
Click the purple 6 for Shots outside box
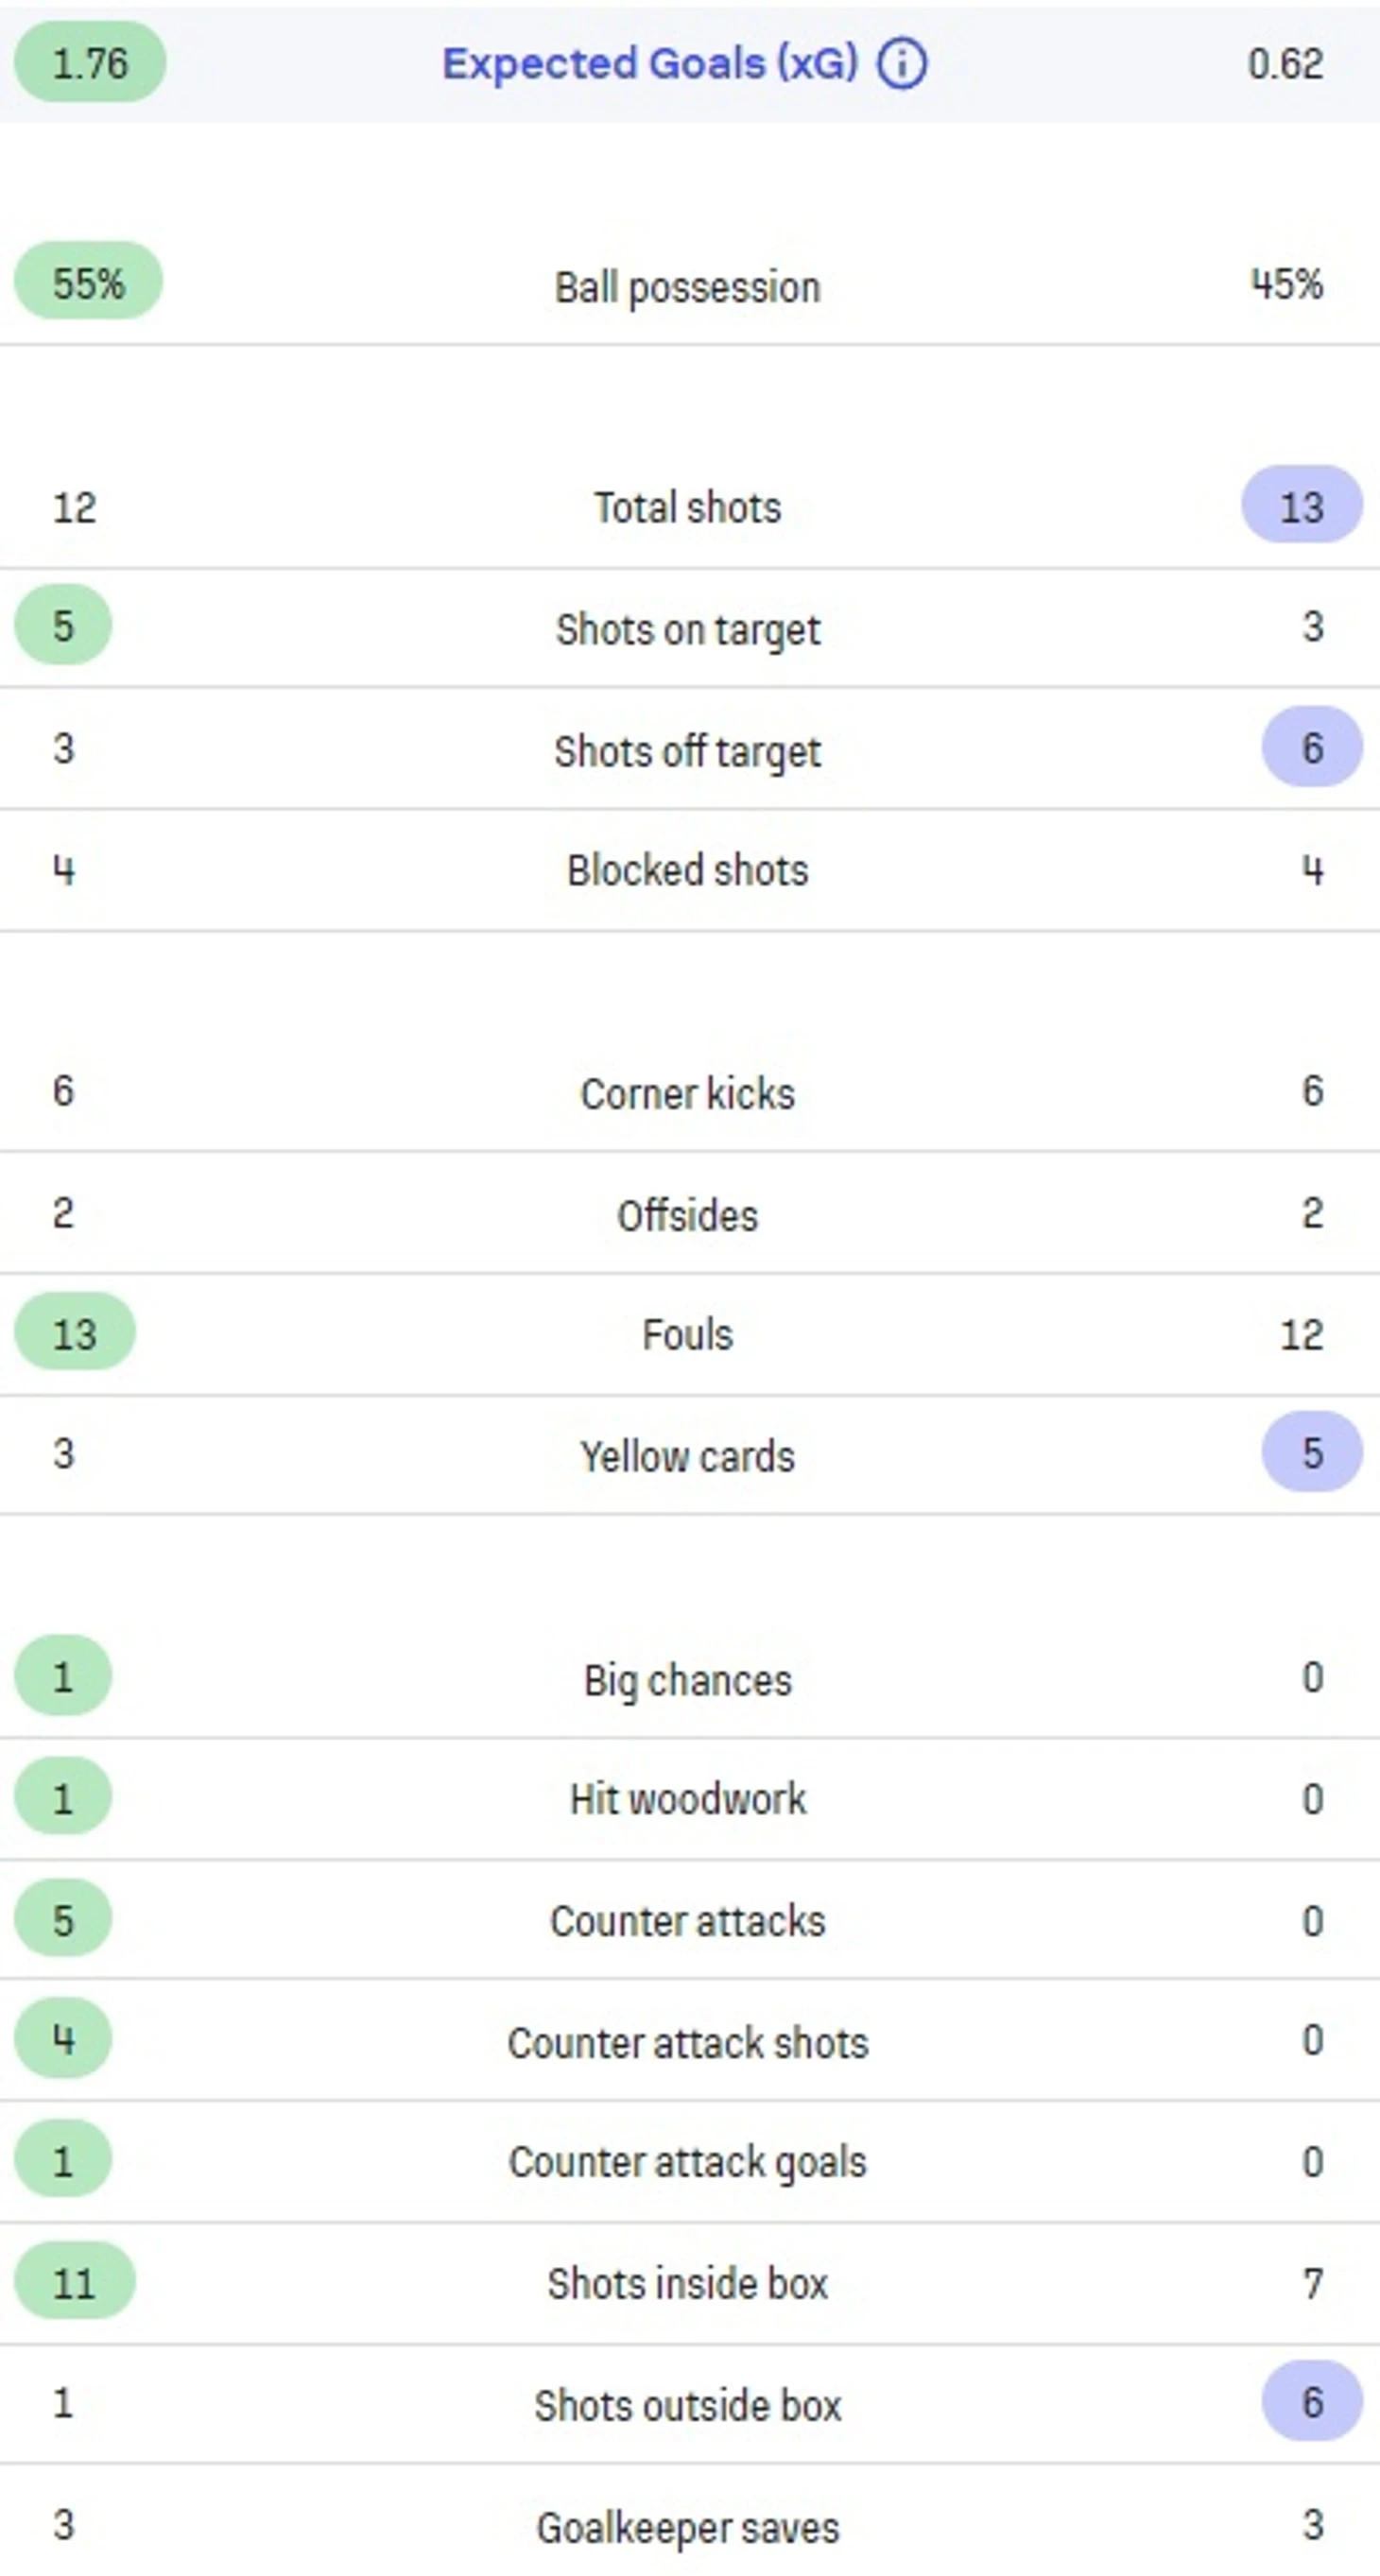point(1312,2403)
